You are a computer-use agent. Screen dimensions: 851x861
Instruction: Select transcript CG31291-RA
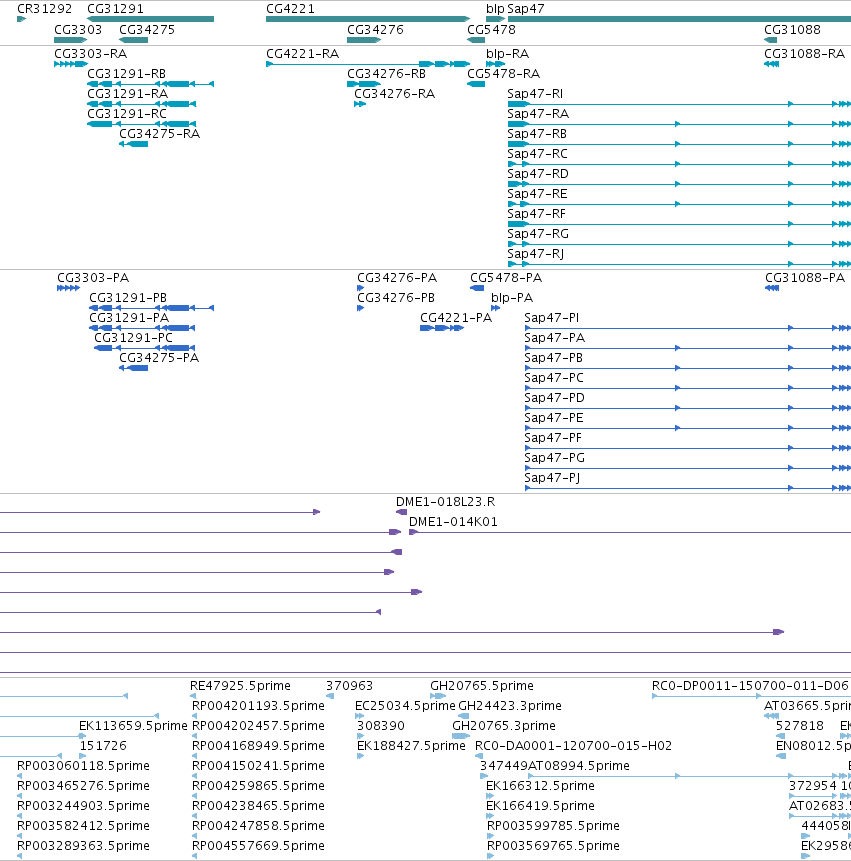click(128, 94)
